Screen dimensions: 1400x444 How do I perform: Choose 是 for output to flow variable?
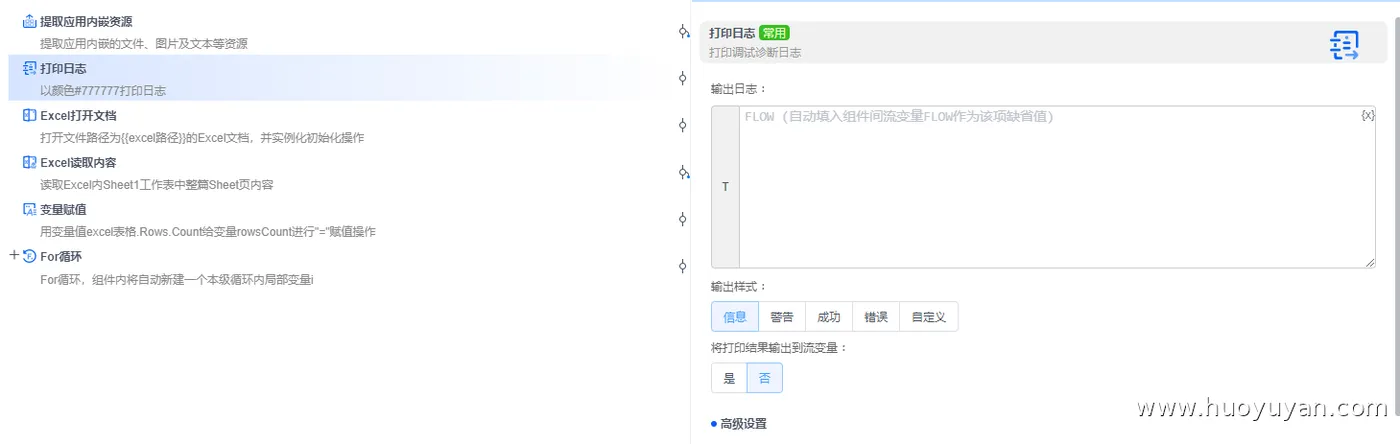tap(729, 378)
